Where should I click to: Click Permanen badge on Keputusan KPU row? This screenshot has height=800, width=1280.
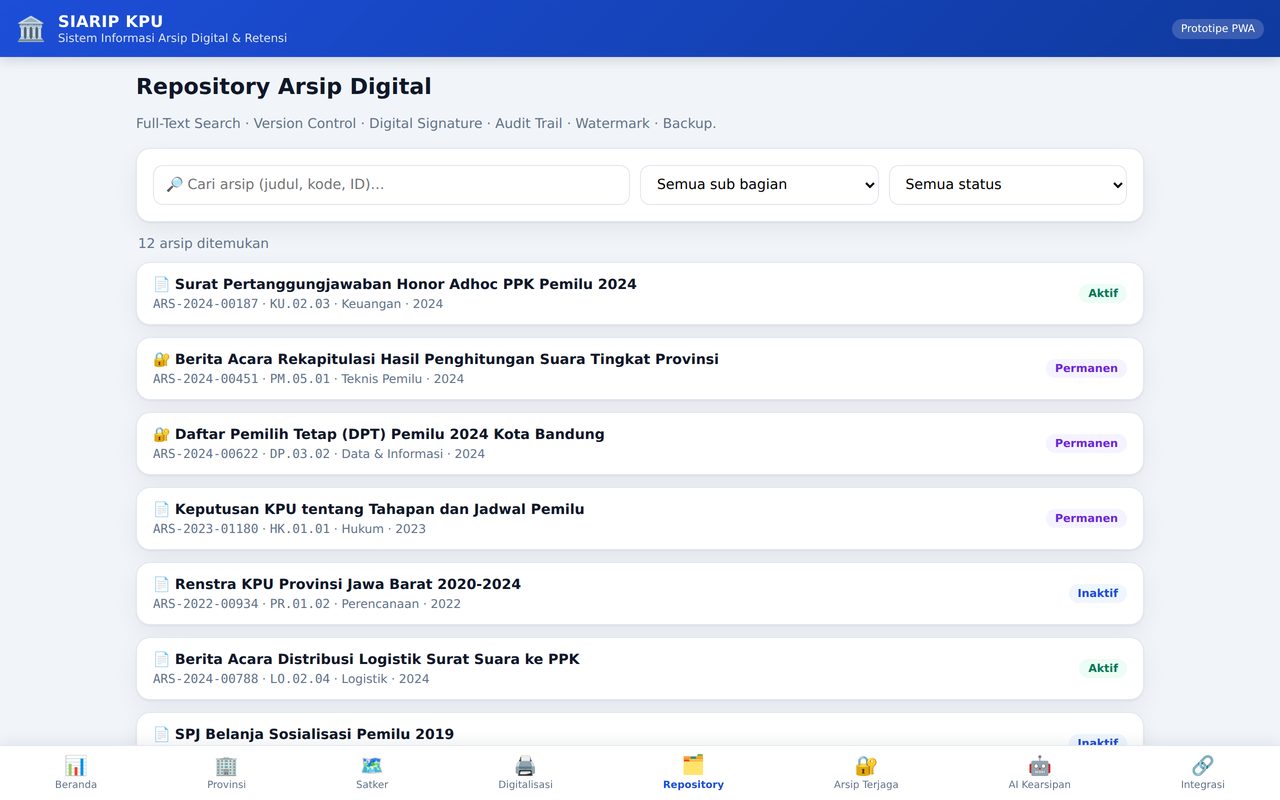point(1086,518)
